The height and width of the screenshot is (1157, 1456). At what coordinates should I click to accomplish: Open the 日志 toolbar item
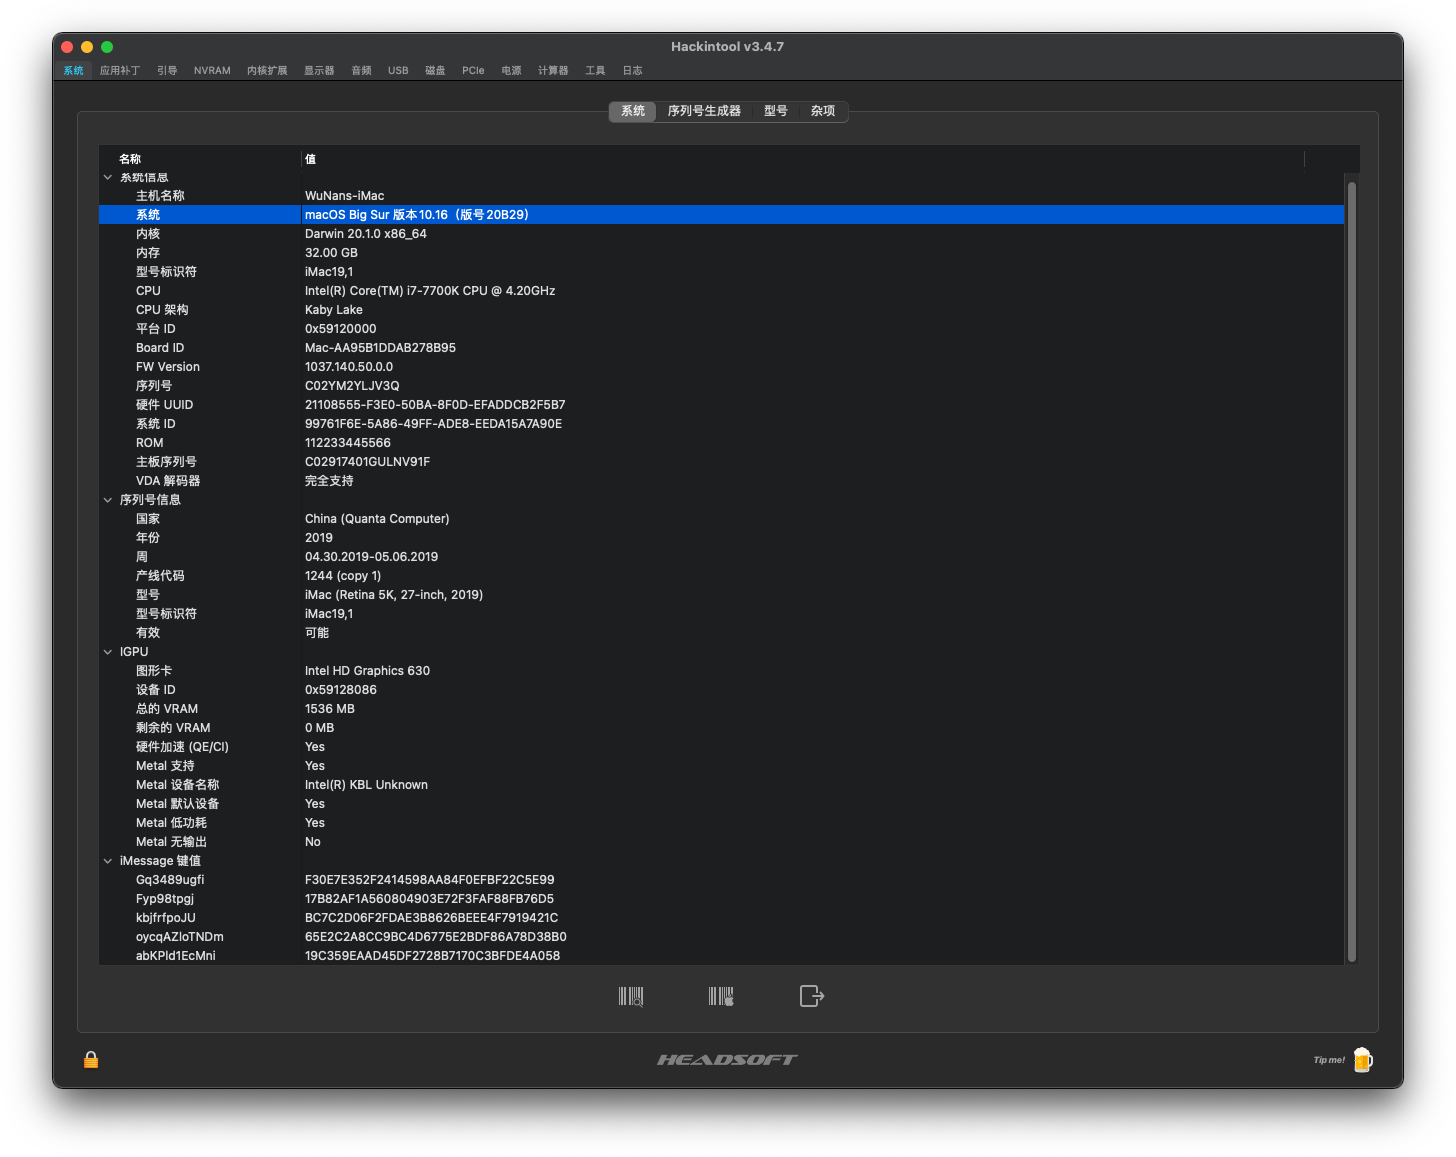[632, 71]
